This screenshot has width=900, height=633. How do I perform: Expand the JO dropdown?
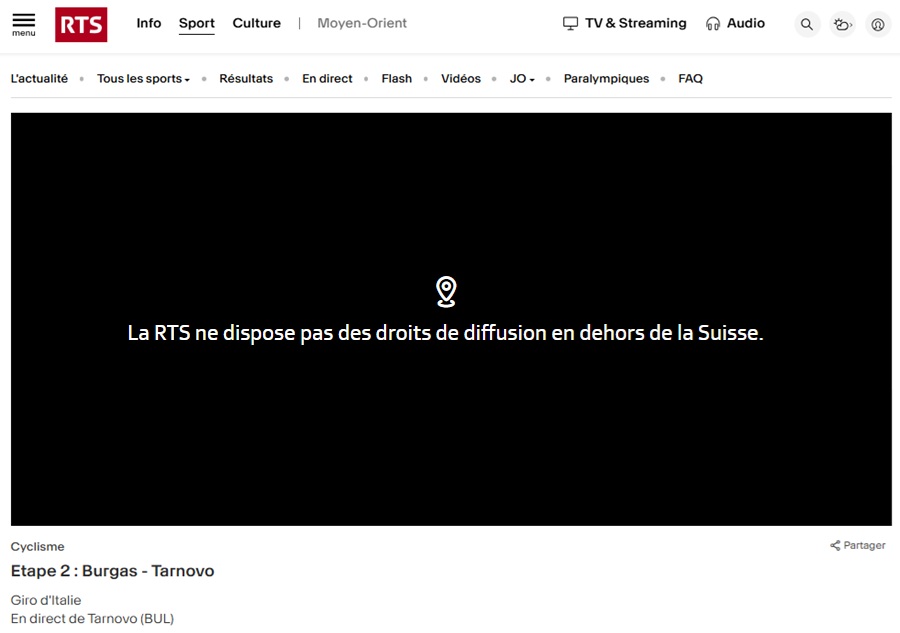[522, 79]
